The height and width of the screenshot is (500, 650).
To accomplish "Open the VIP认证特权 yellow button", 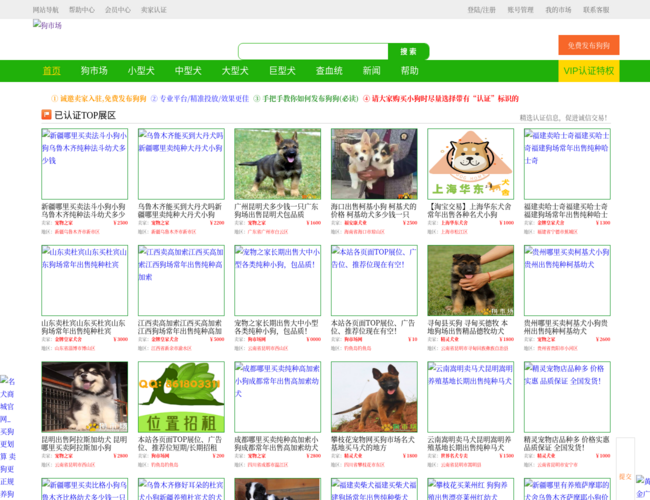I will 588,71.
